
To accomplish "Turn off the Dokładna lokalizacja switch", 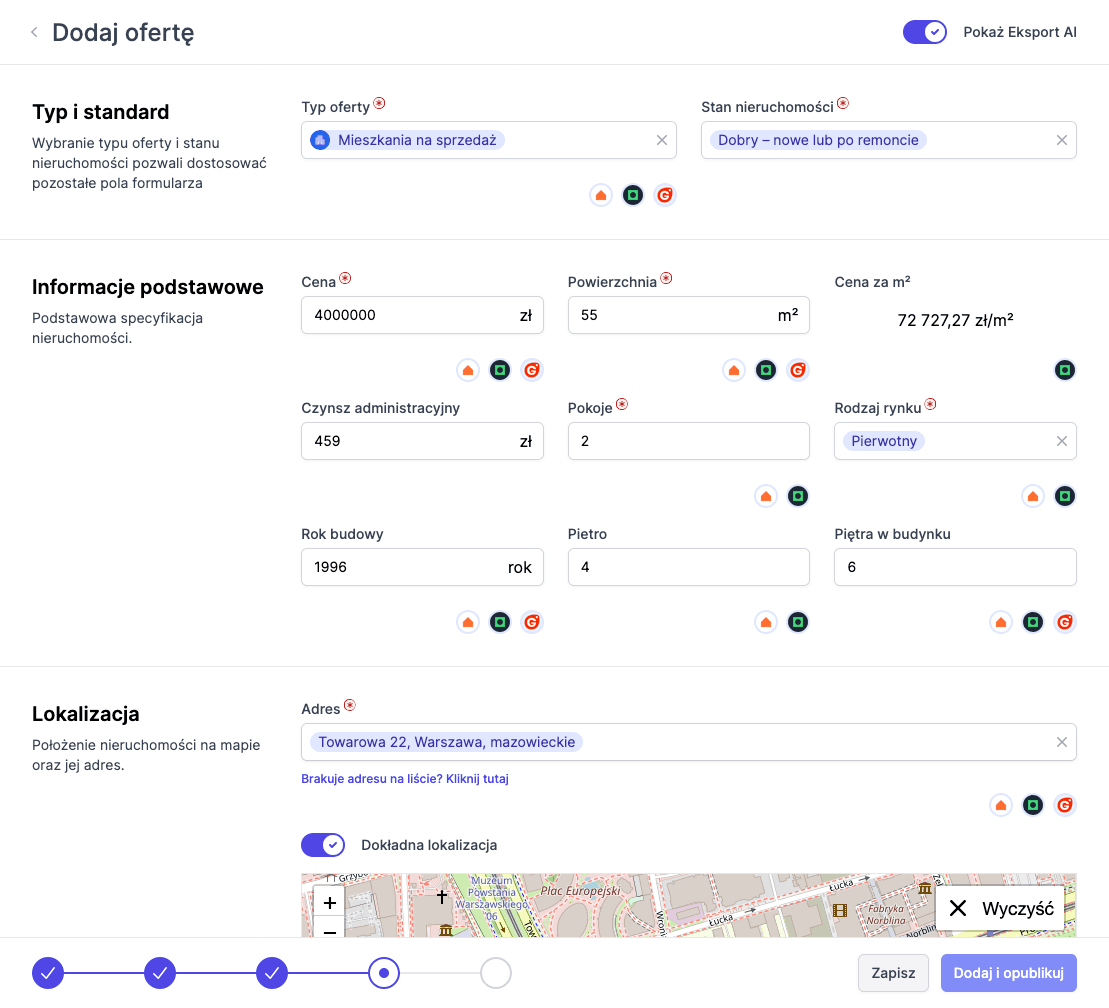I will pyautogui.click(x=323, y=845).
